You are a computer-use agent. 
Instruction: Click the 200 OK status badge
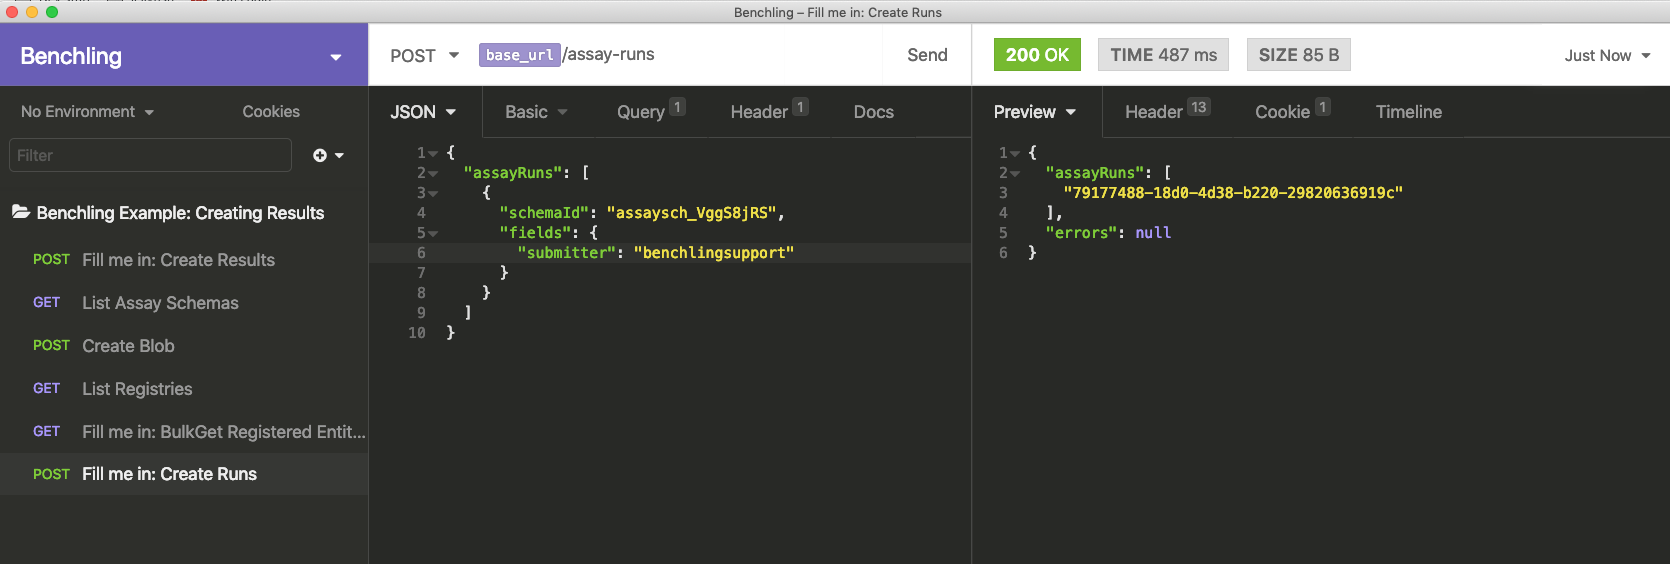tap(1037, 55)
